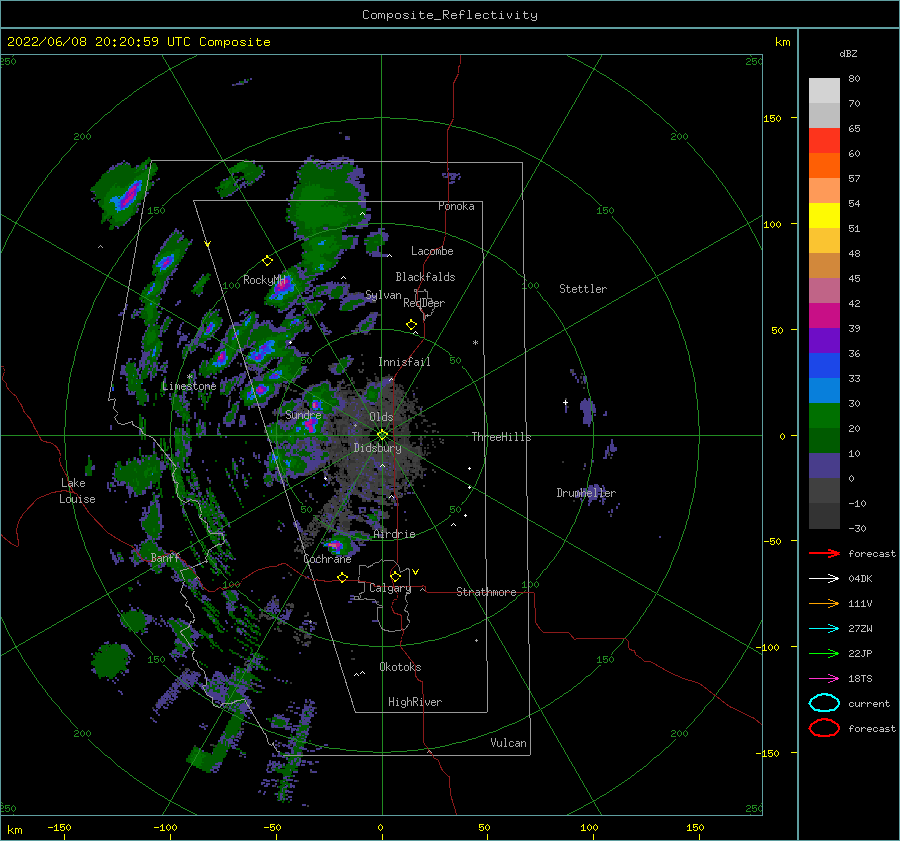Click the green 22JP arrow legend icon

824,653
